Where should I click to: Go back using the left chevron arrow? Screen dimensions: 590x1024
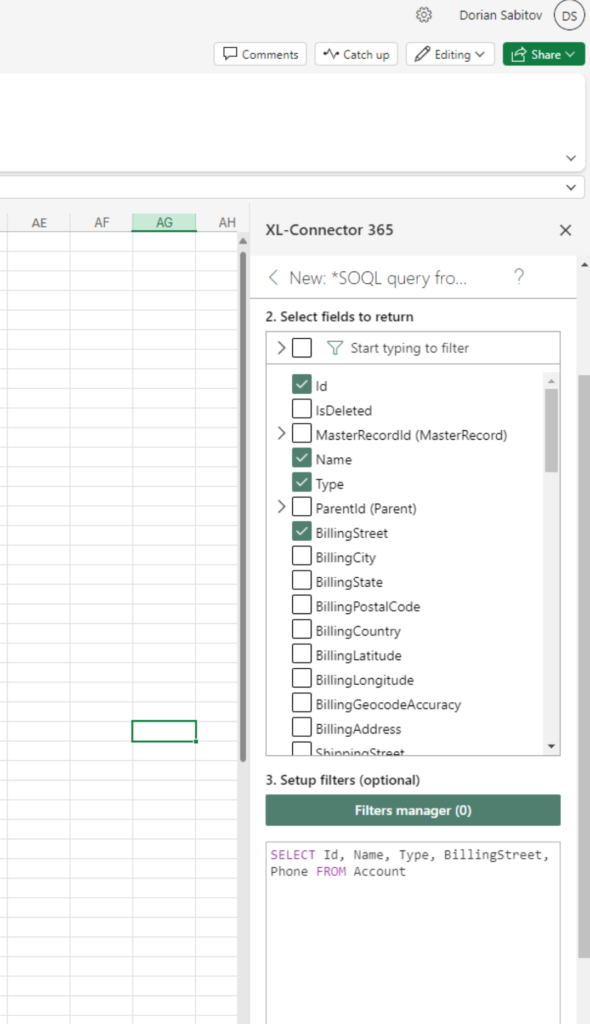[x=273, y=278]
